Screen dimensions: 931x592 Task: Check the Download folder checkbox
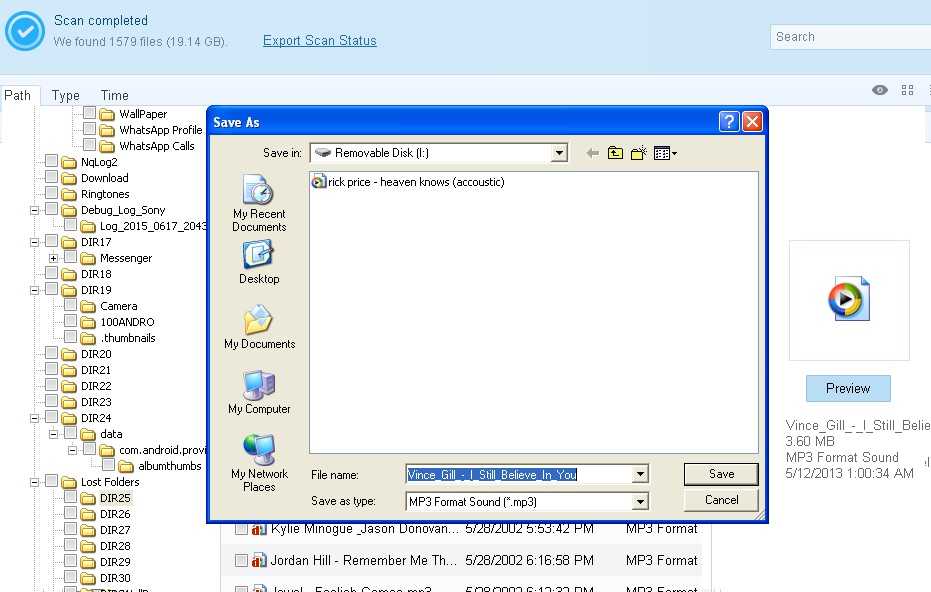coord(52,177)
